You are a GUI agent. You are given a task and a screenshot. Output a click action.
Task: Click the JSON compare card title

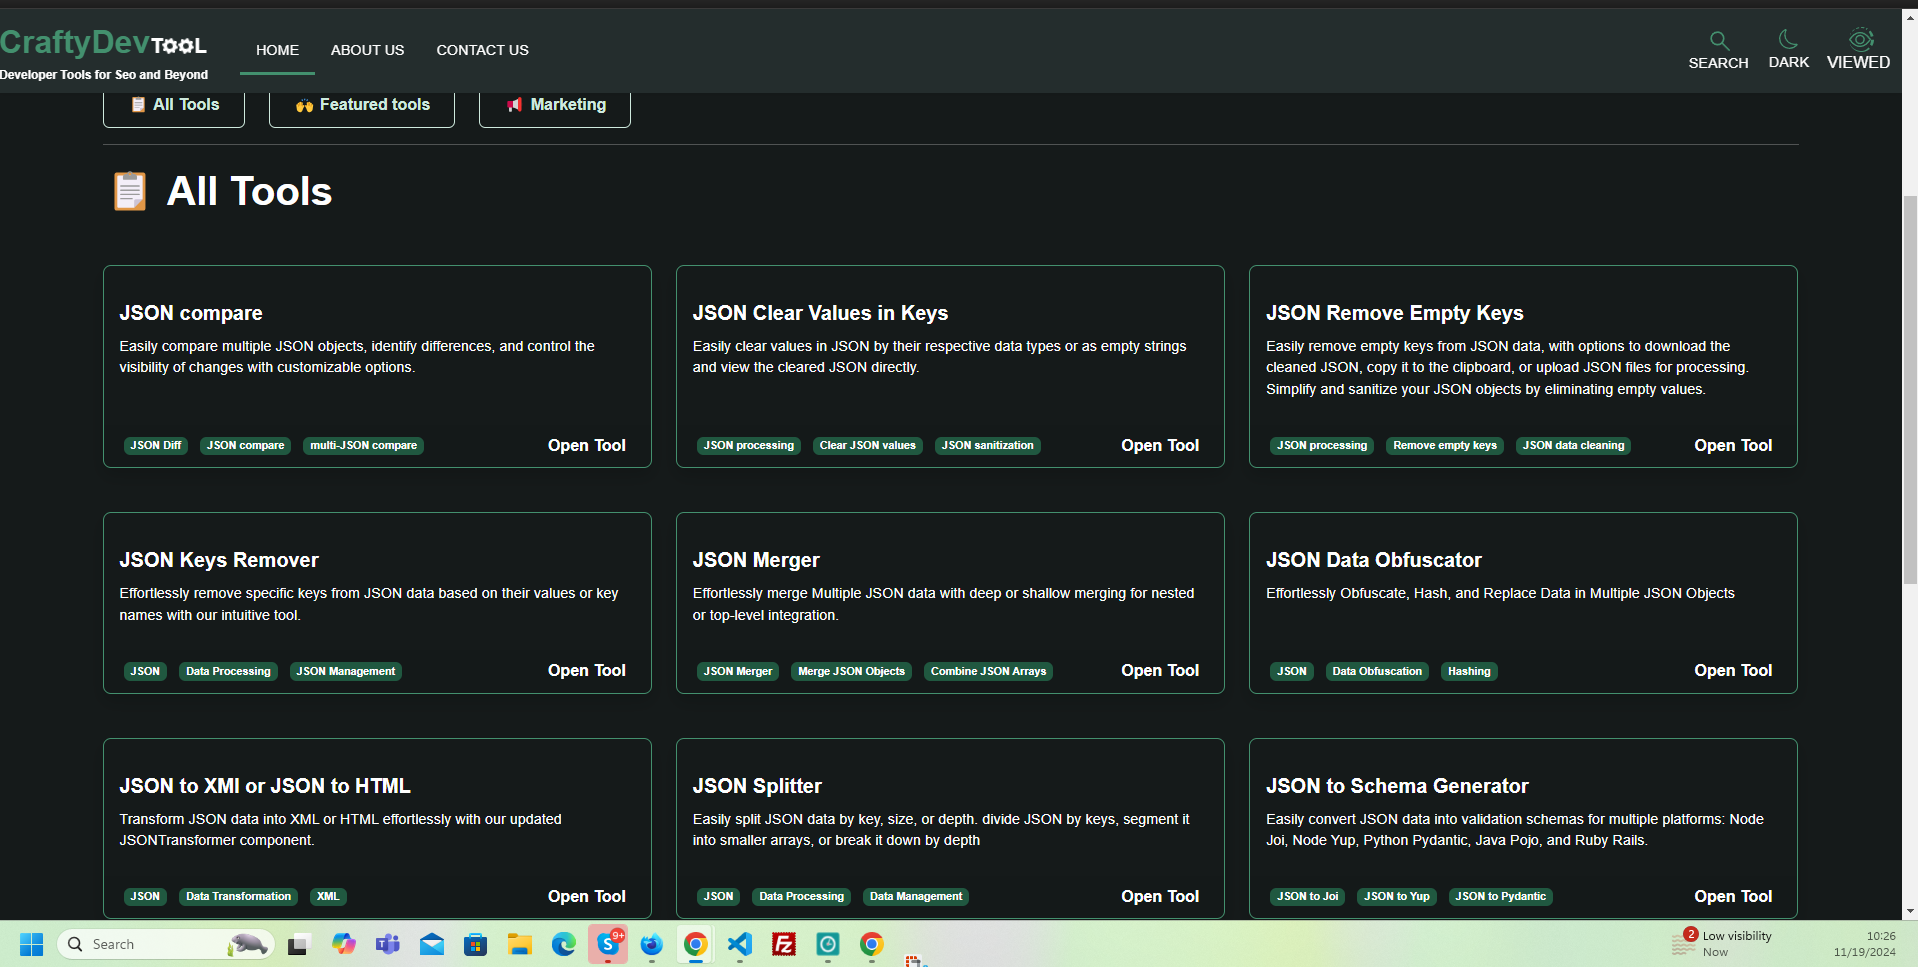[191, 313]
